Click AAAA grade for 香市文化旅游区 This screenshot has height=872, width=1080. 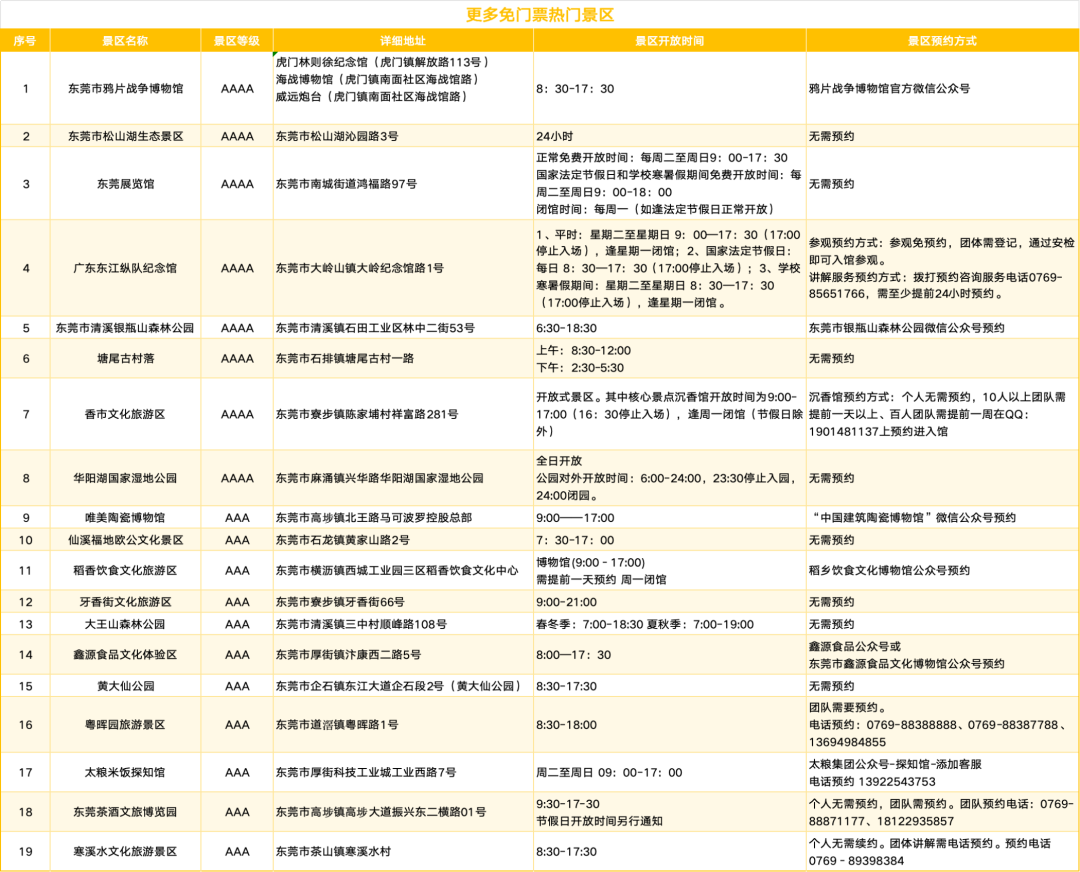point(237,414)
